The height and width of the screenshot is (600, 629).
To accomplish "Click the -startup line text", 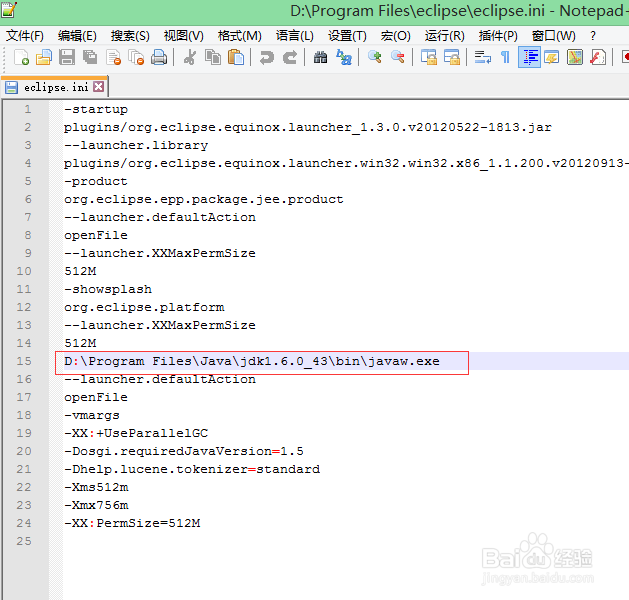I will [x=96, y=109].
